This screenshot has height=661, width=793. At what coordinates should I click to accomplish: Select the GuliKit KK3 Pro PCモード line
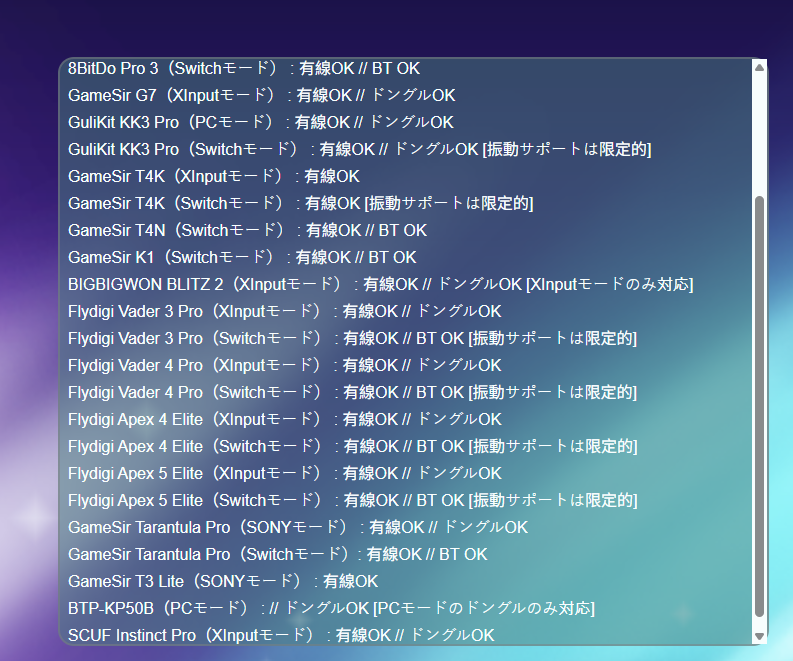tap(261, 122)
